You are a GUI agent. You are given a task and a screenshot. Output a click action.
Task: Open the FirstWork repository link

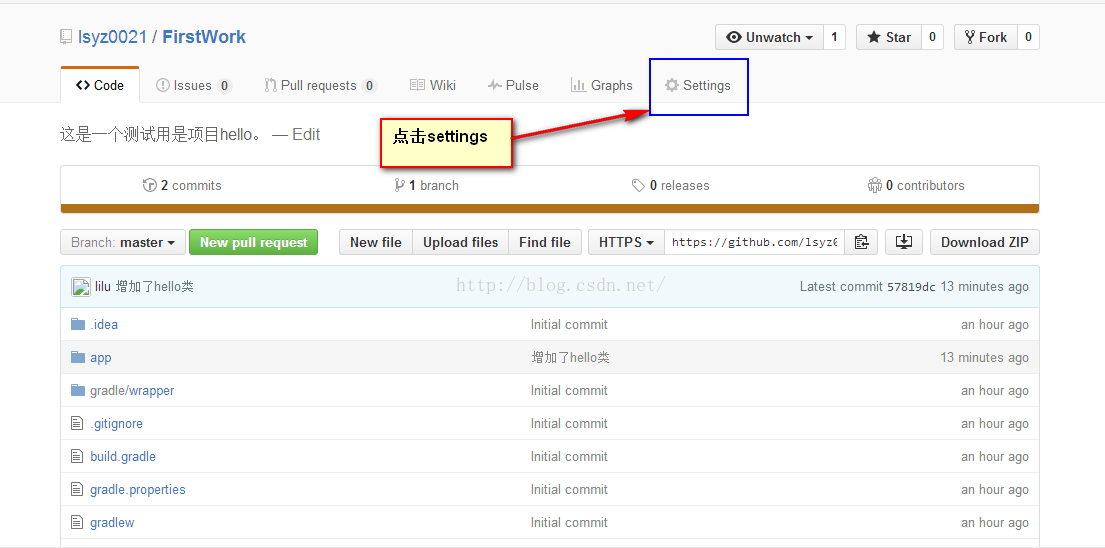click(x=204, y=37)
